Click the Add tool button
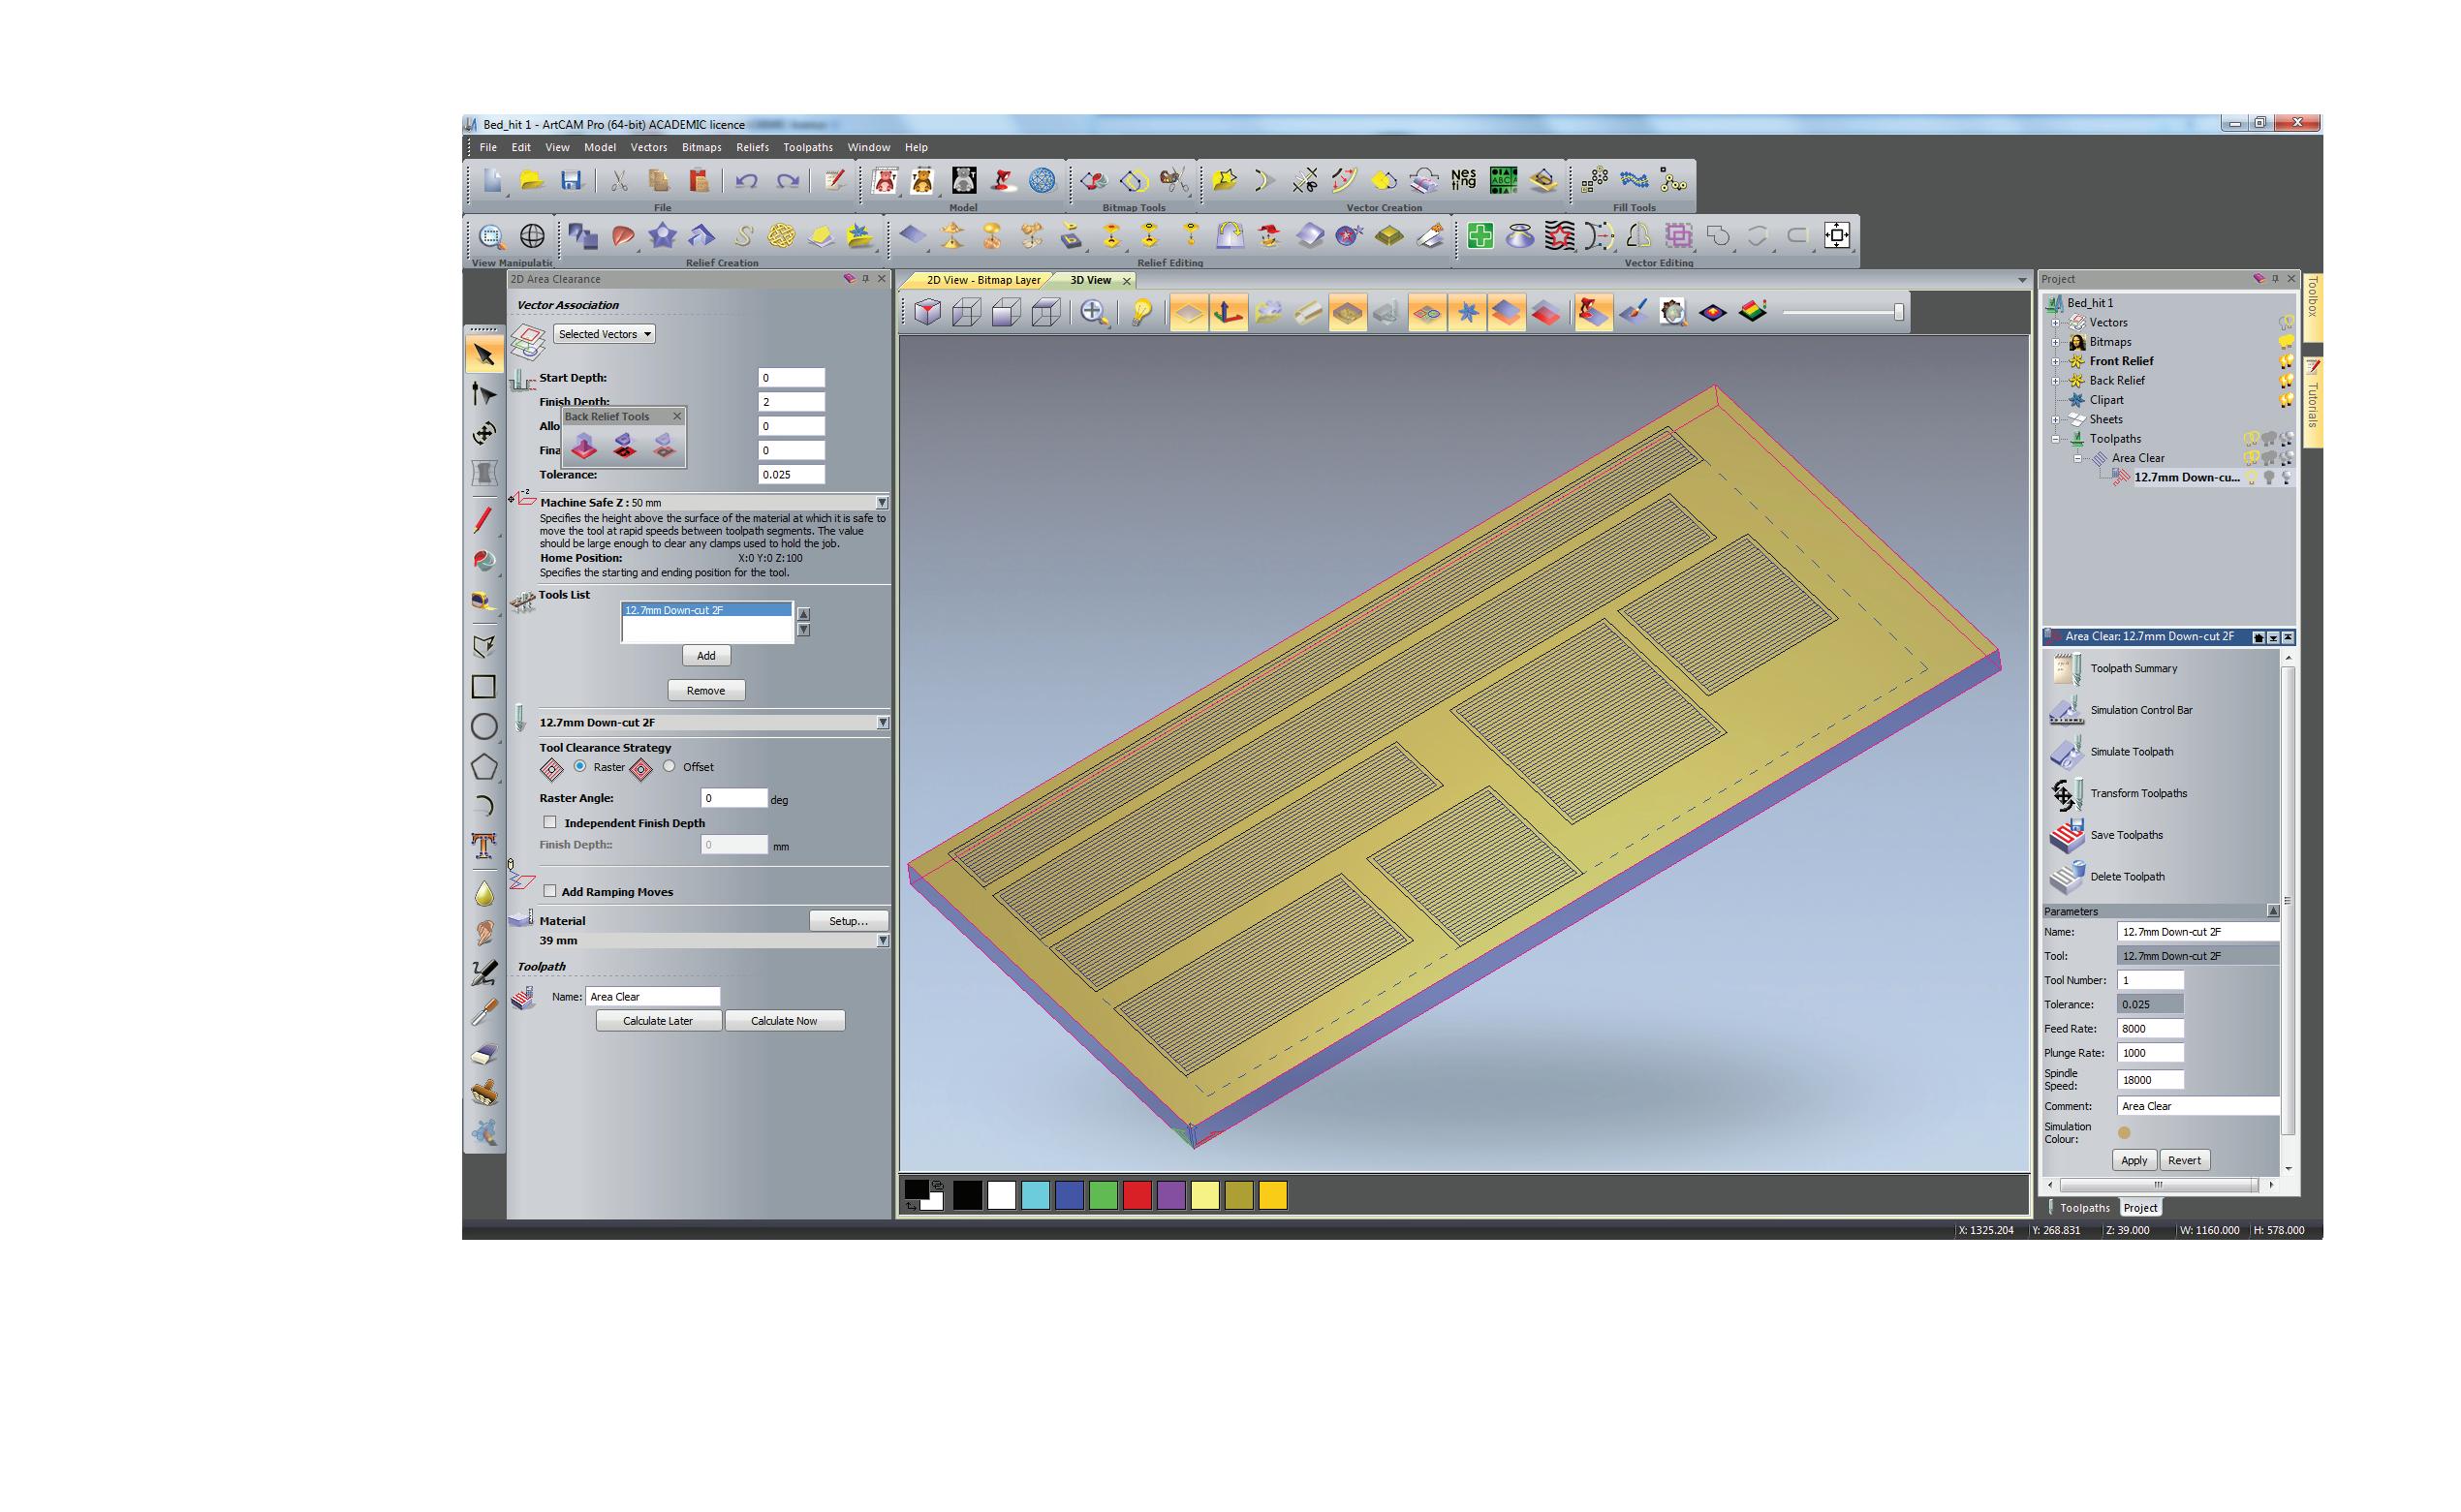 click(706, 656)
